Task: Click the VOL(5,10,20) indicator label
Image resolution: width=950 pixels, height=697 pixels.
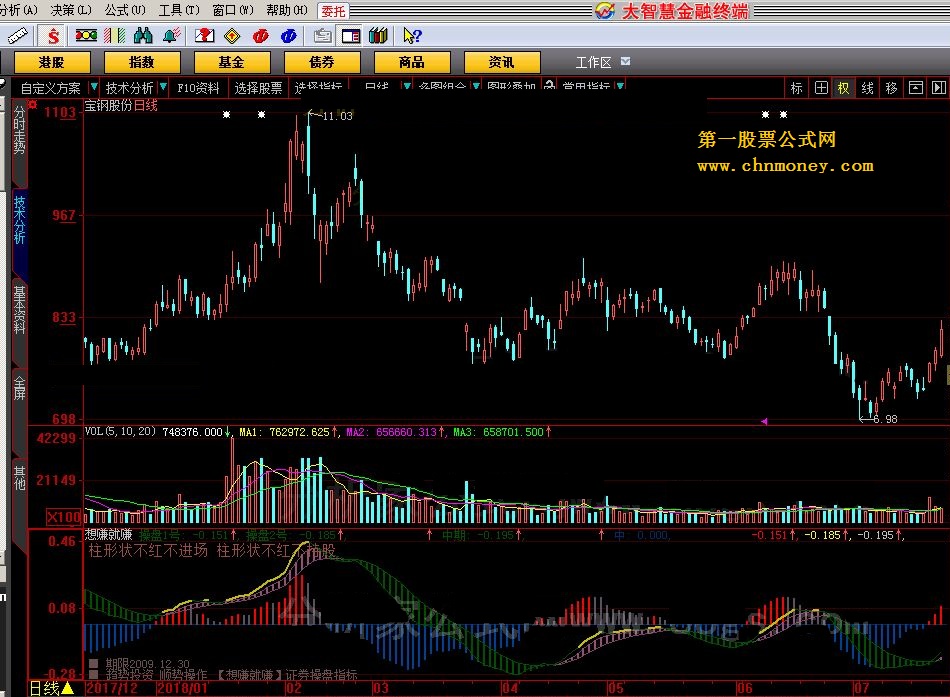Action: click(x=120, y=432)
